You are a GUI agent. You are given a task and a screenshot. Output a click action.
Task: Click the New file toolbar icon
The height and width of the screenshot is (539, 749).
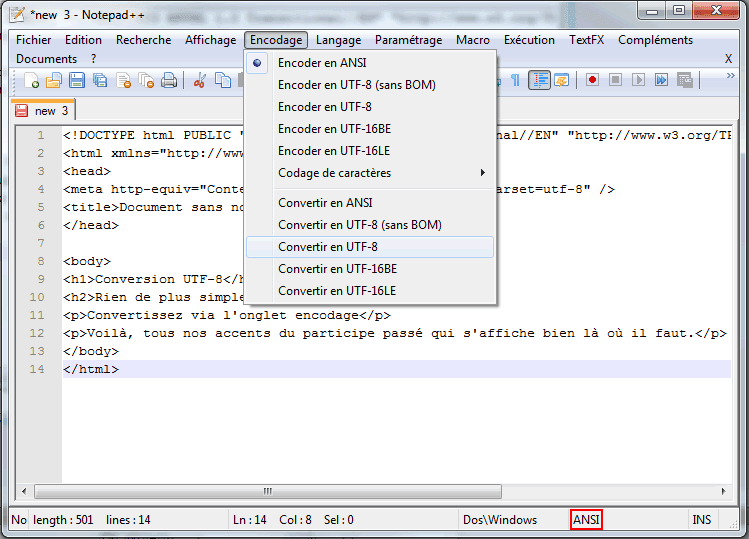tap(31, 80)
